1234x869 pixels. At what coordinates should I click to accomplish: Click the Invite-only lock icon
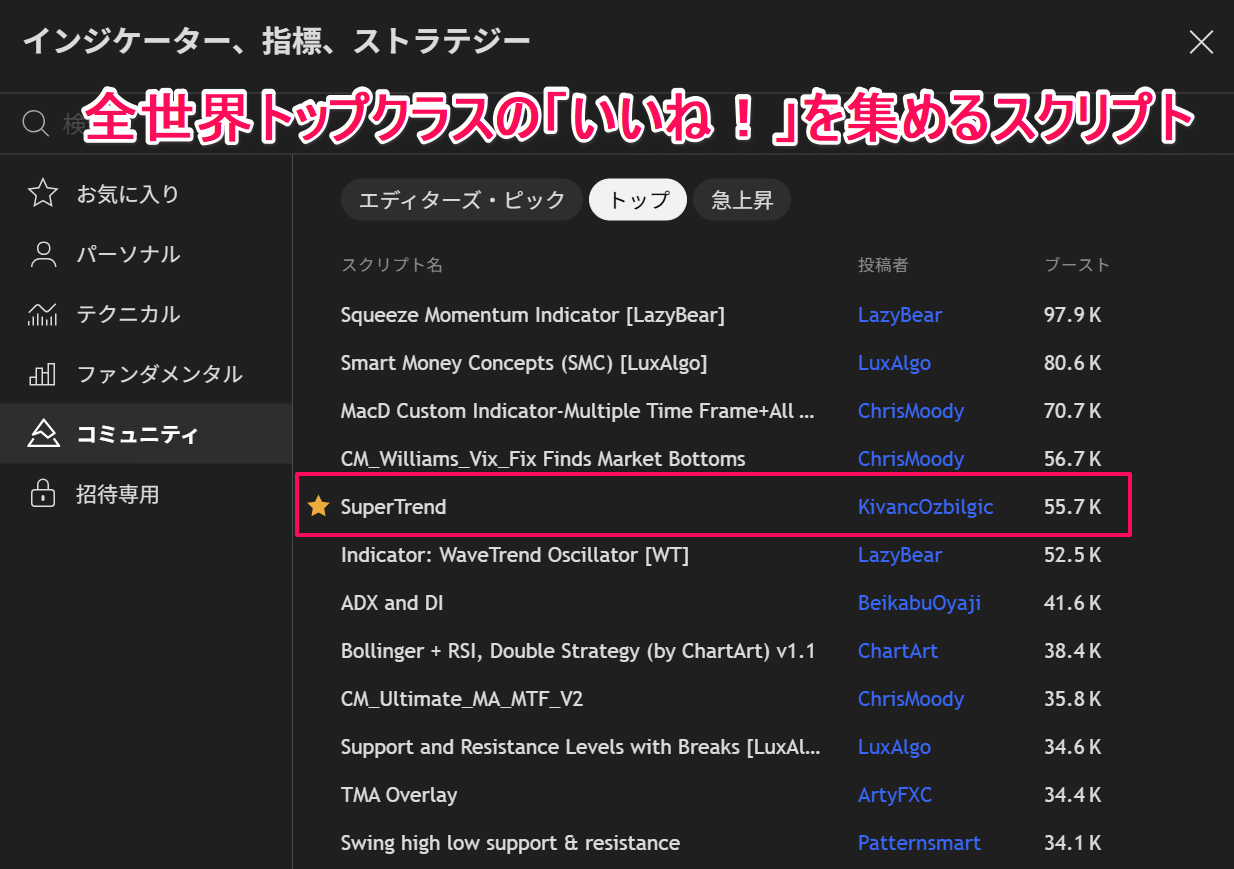[x=43, y=494]
